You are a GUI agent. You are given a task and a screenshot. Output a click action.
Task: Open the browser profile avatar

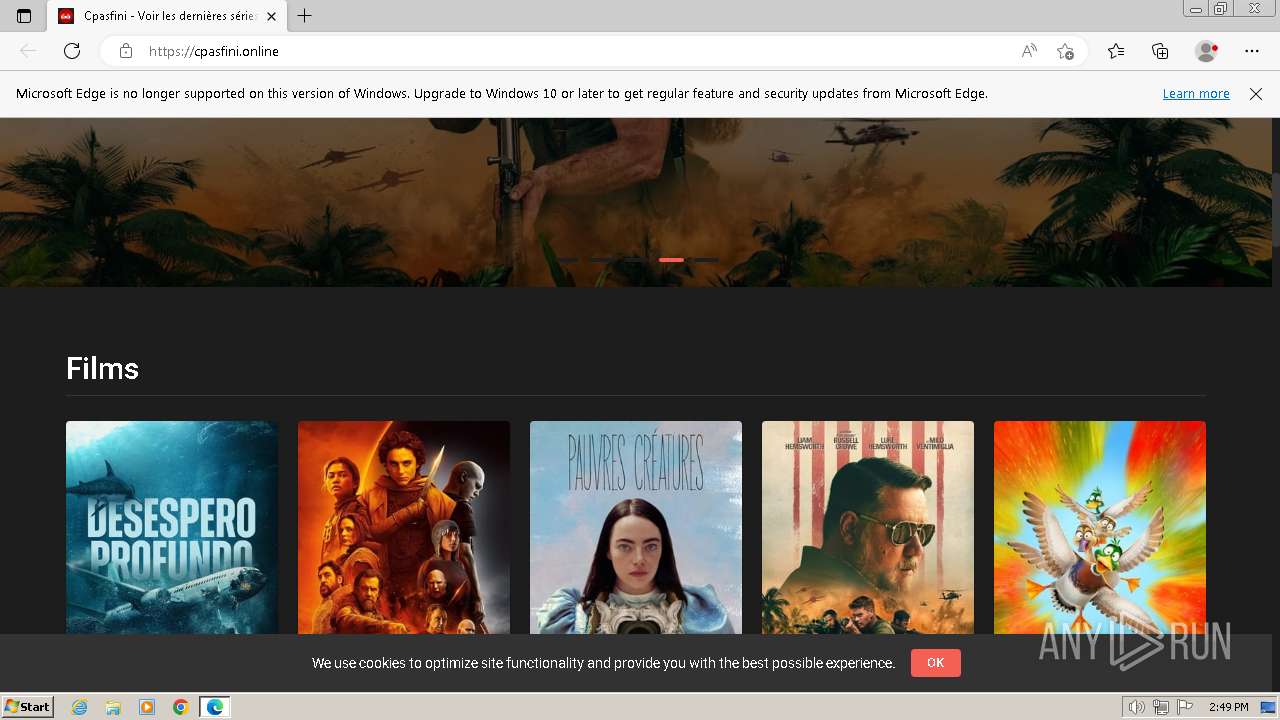coord(1206,51)
